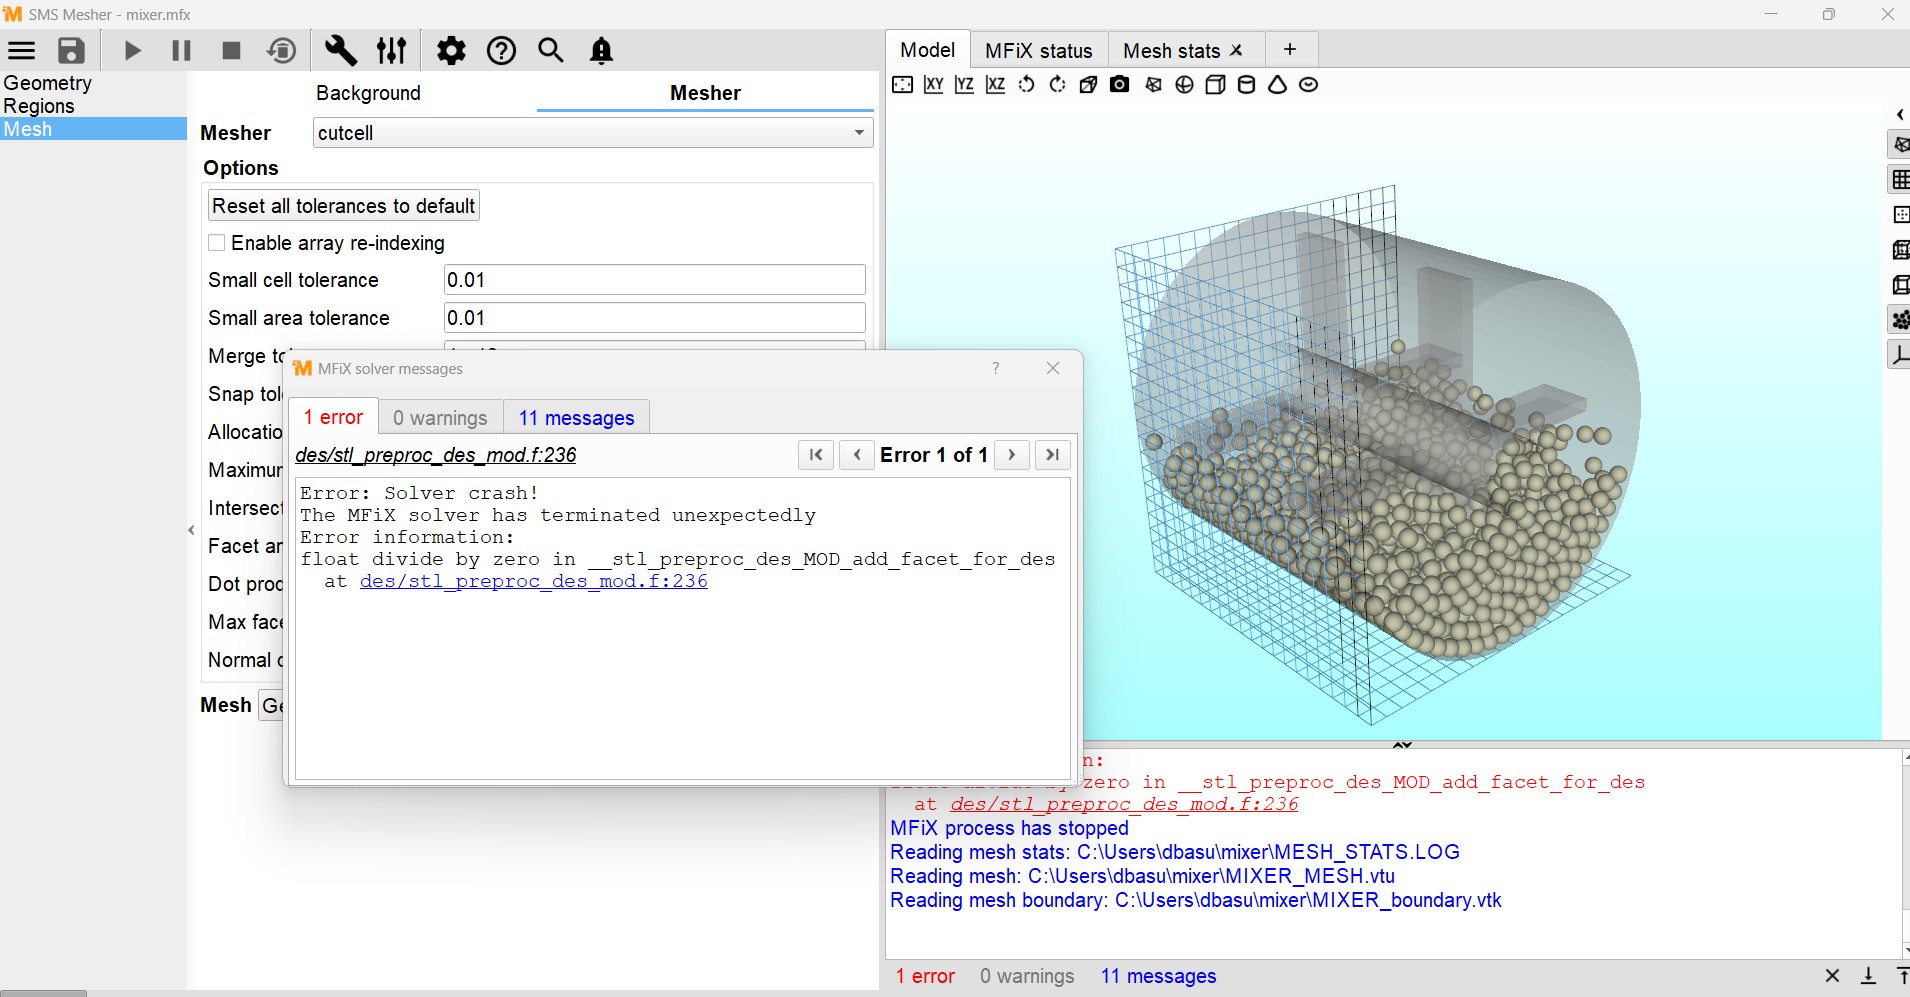Collapse the right visibility sidebar chevron

(1900, 114)
